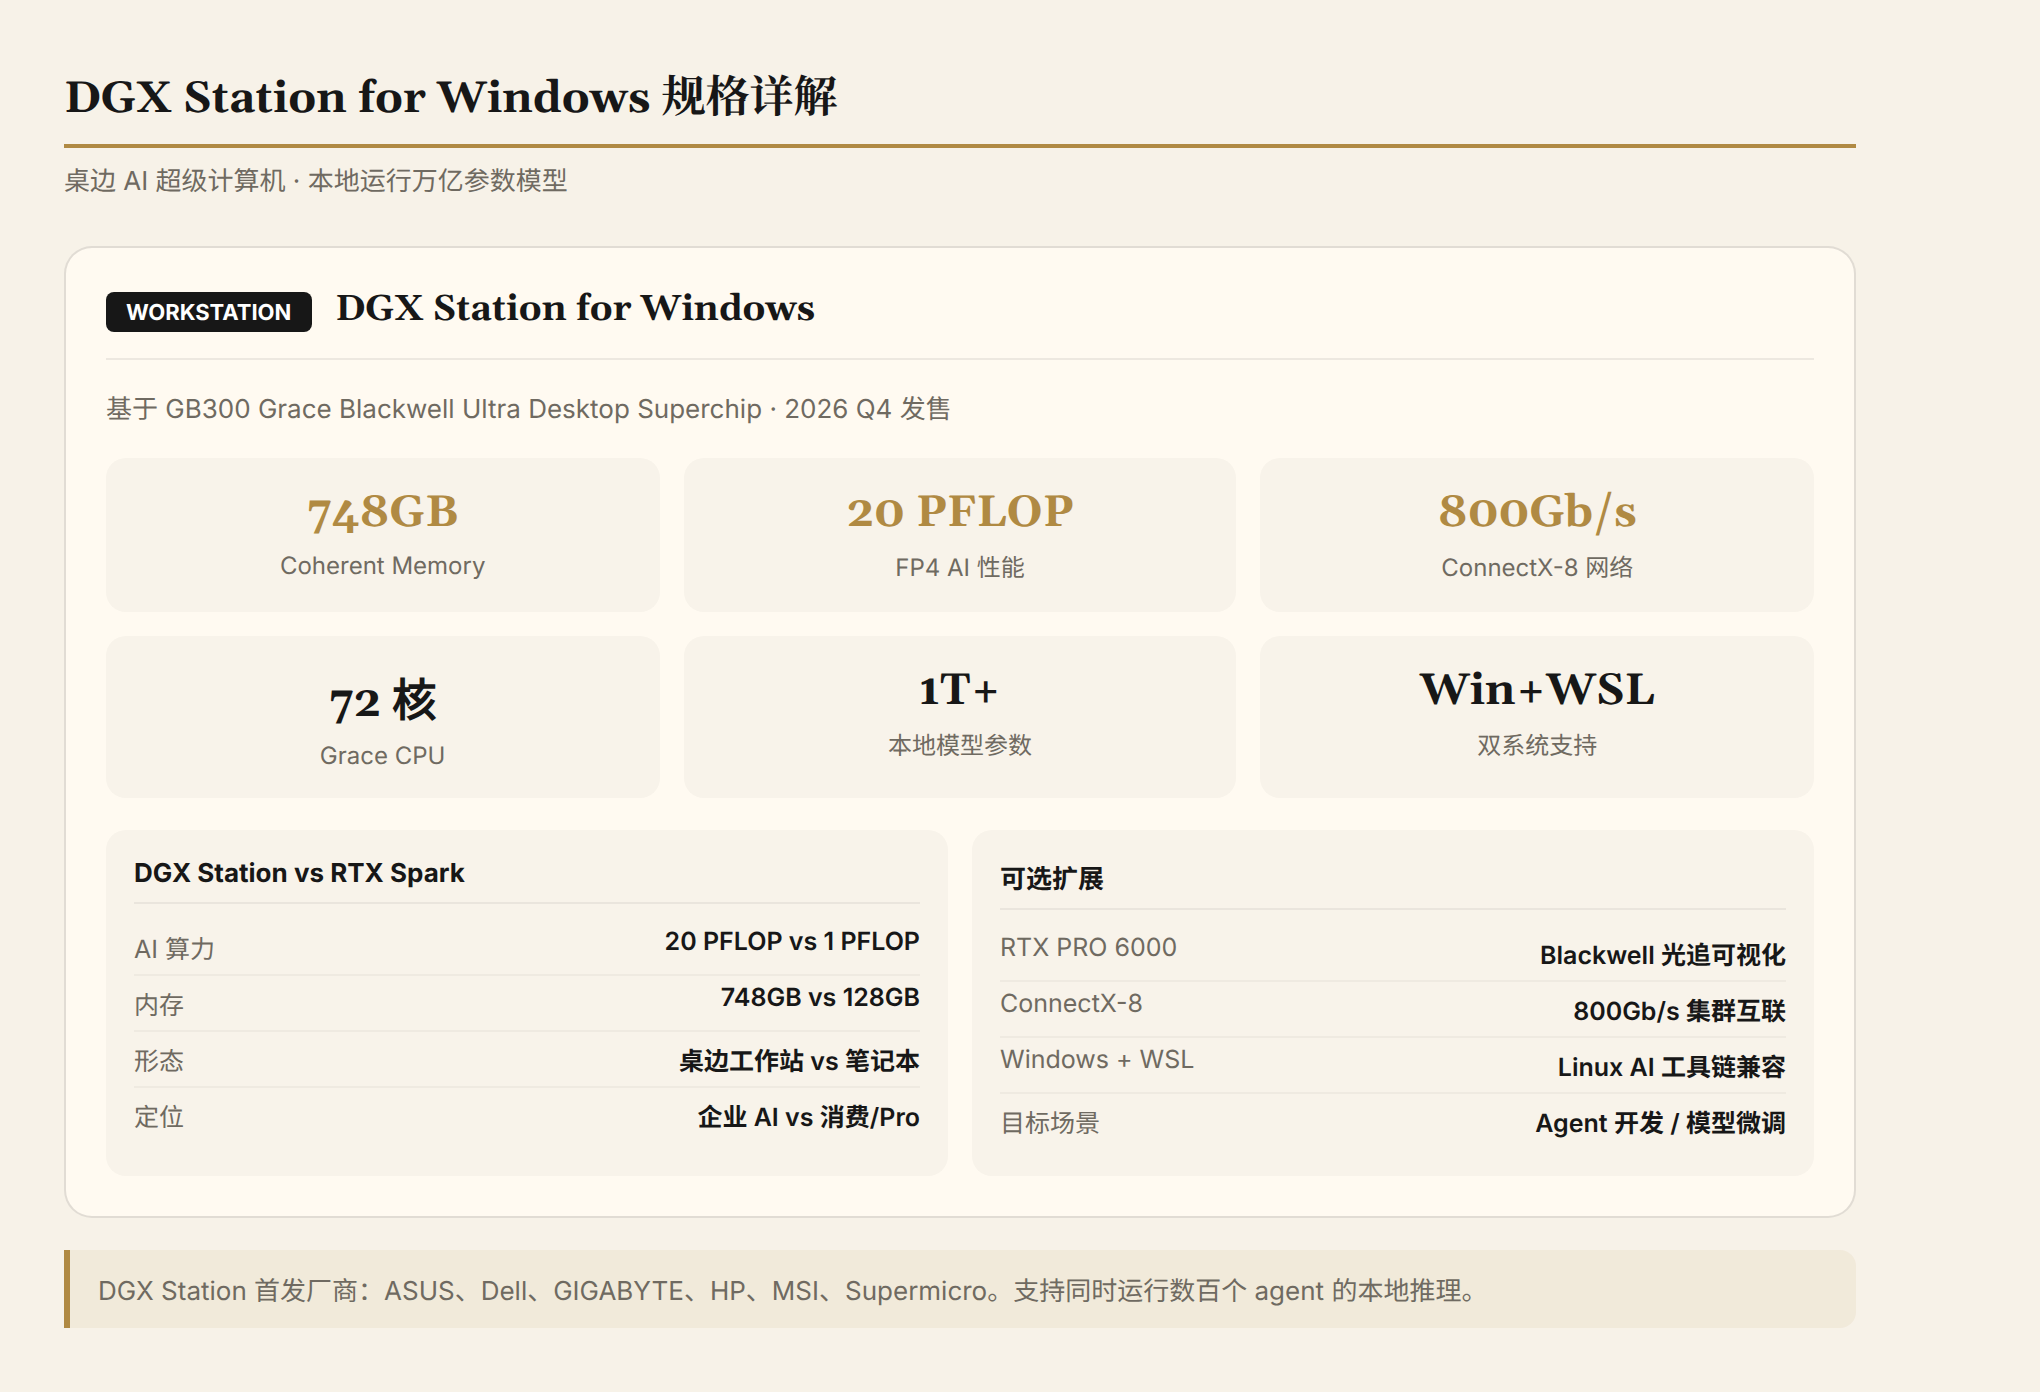The width and height of the screenshot is (2040, 1392).
Task: Select the 748GB stat value
Action: click(x=383, y=512)
